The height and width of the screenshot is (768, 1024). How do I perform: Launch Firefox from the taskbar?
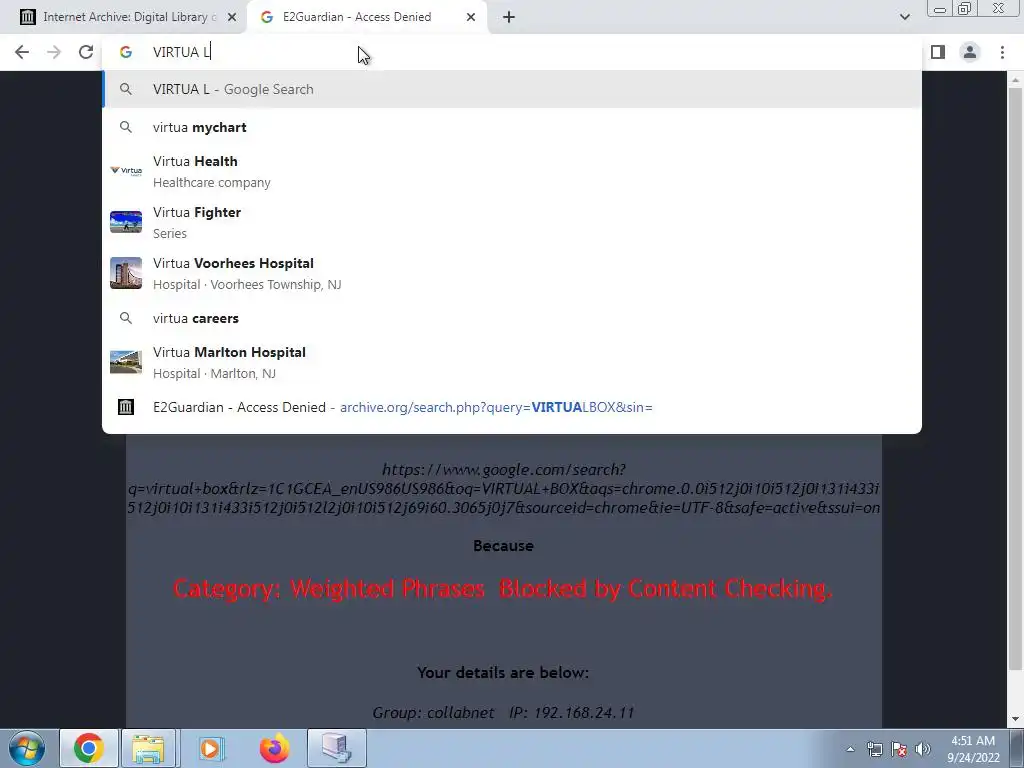coord(274,748)
